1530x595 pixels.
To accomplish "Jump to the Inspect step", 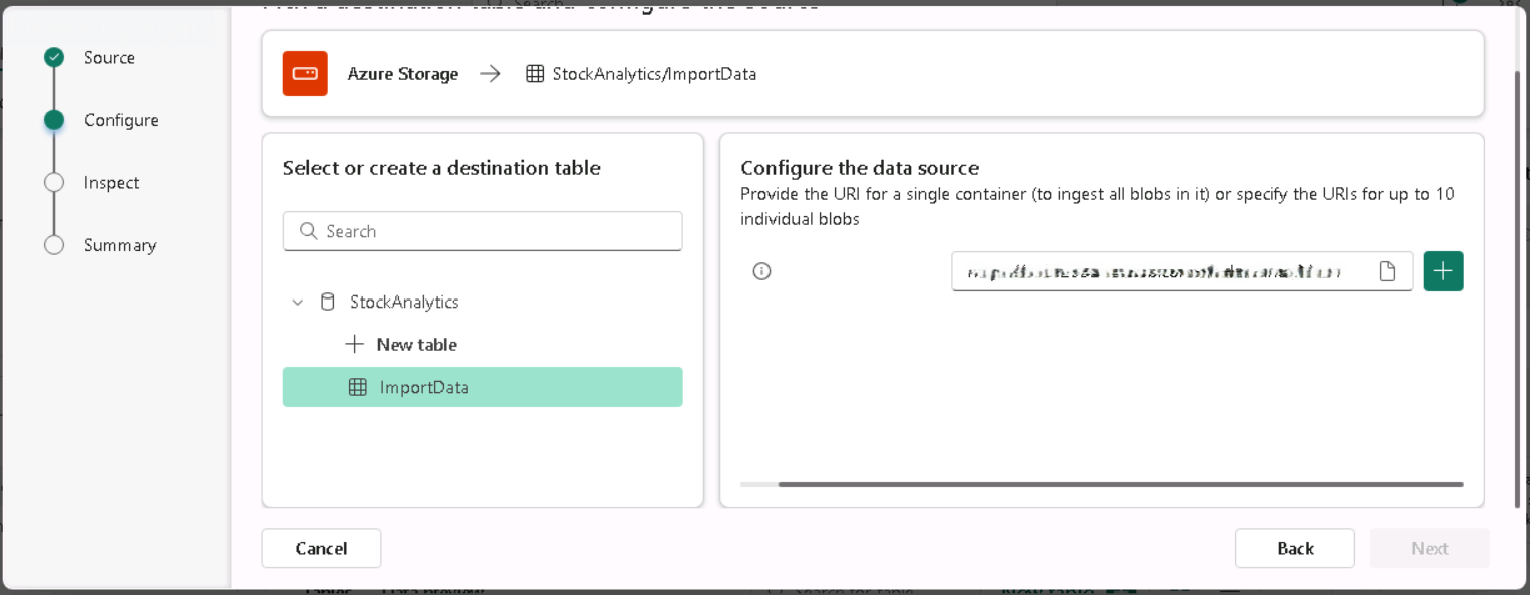I will click(x=111, y=183).
